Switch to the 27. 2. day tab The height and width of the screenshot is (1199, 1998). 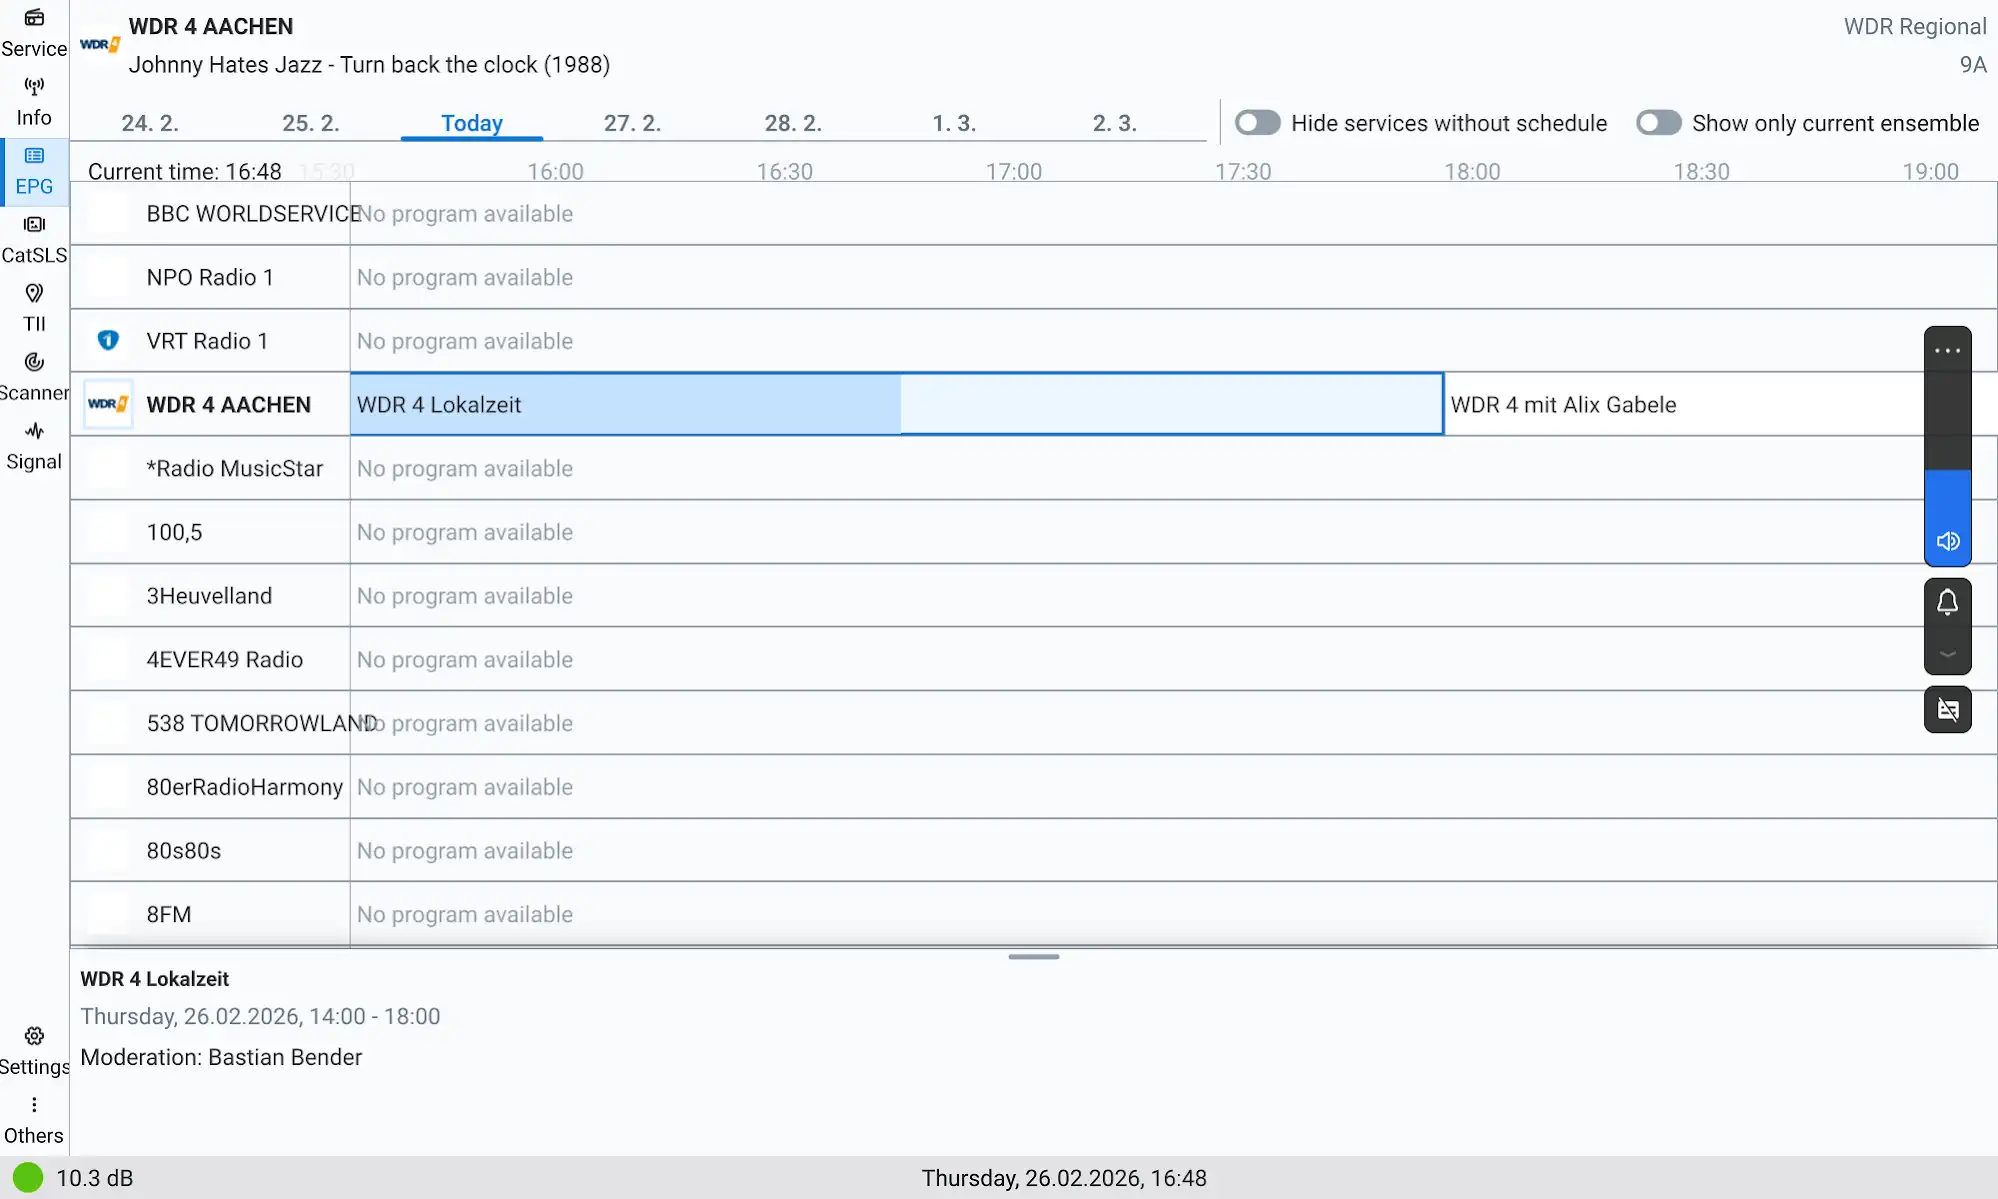click(632, 123)
